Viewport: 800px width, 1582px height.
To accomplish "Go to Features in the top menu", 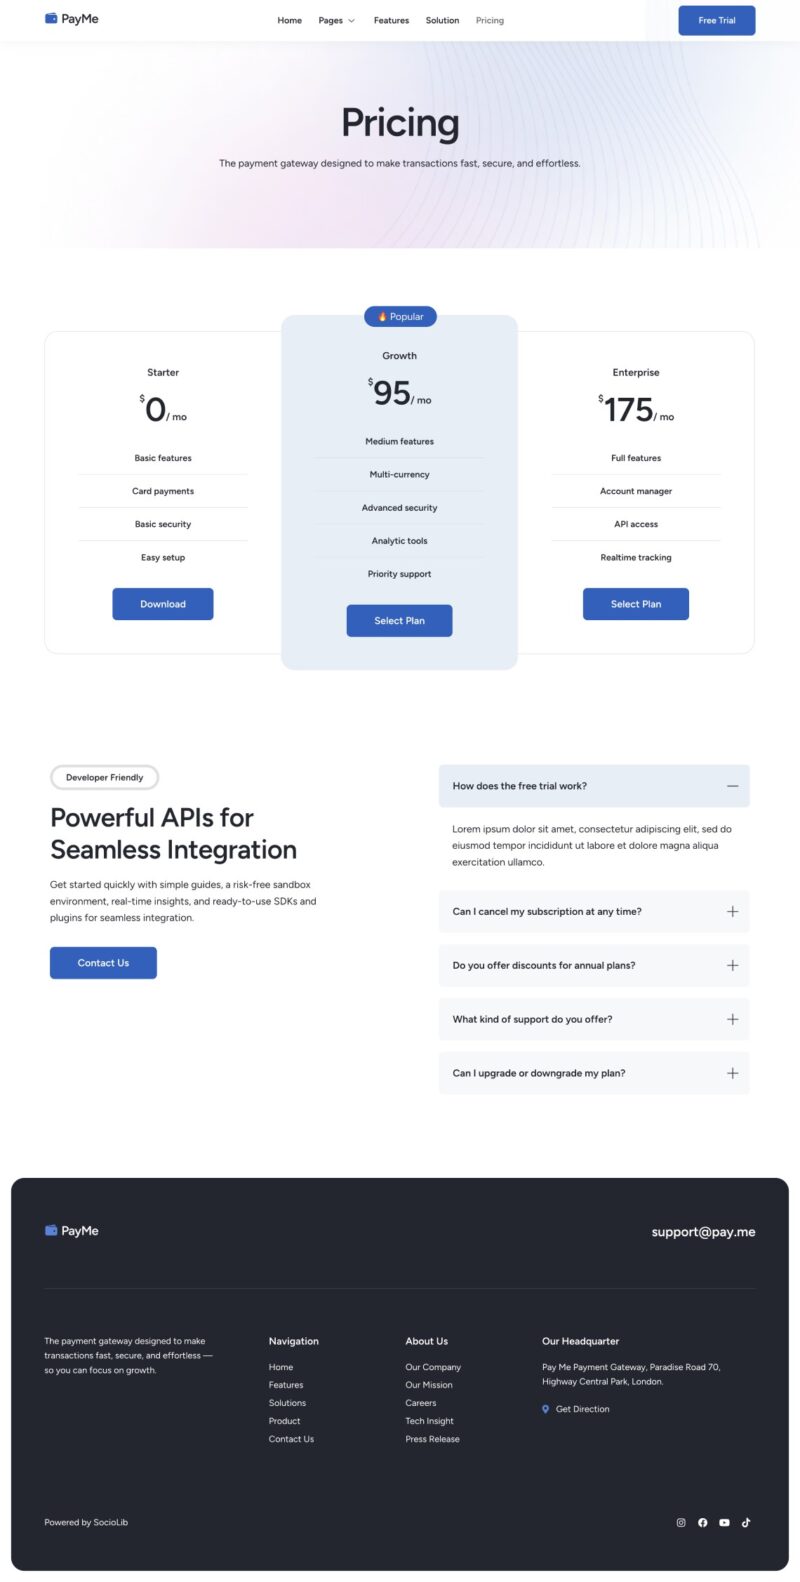I will pos(391,20).
